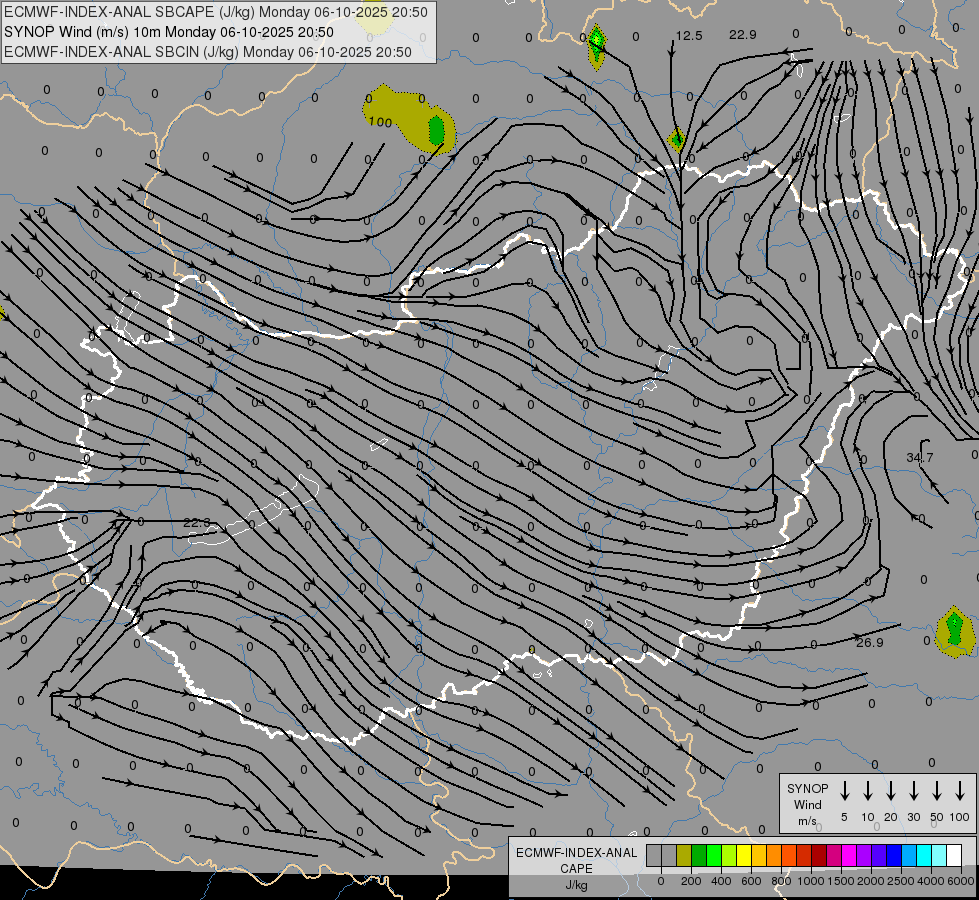979x900 pixels.
Task: Click the 6000 tick label on the CAPE scale
Action: click(962, 881)
